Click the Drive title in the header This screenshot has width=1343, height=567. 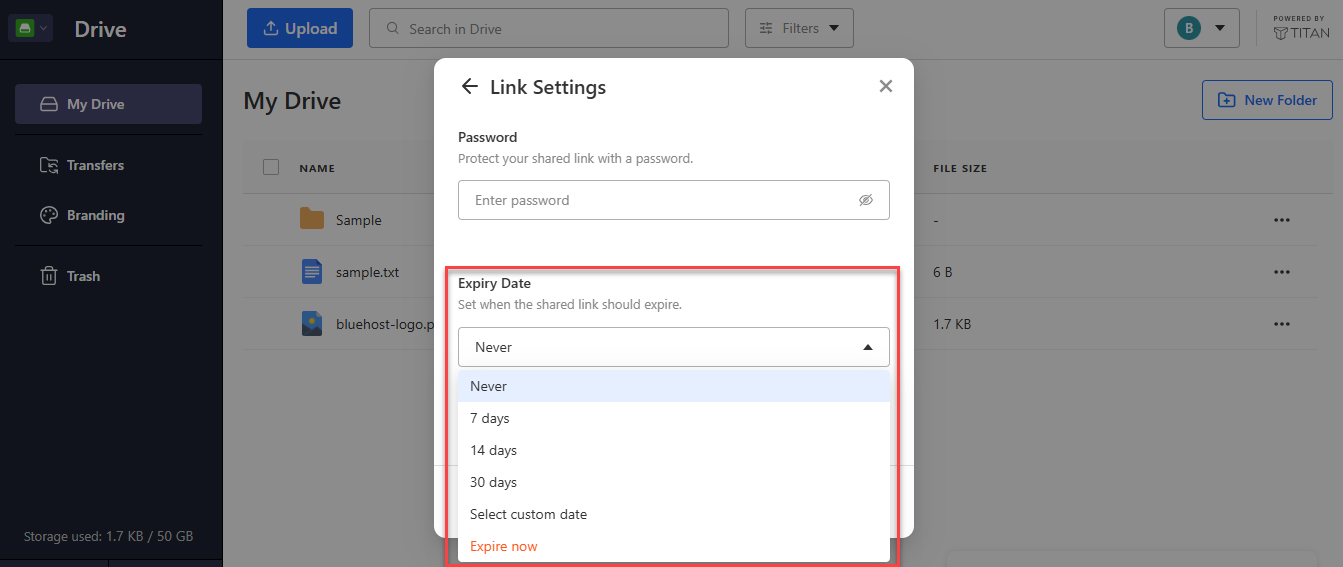pos(100,29)
